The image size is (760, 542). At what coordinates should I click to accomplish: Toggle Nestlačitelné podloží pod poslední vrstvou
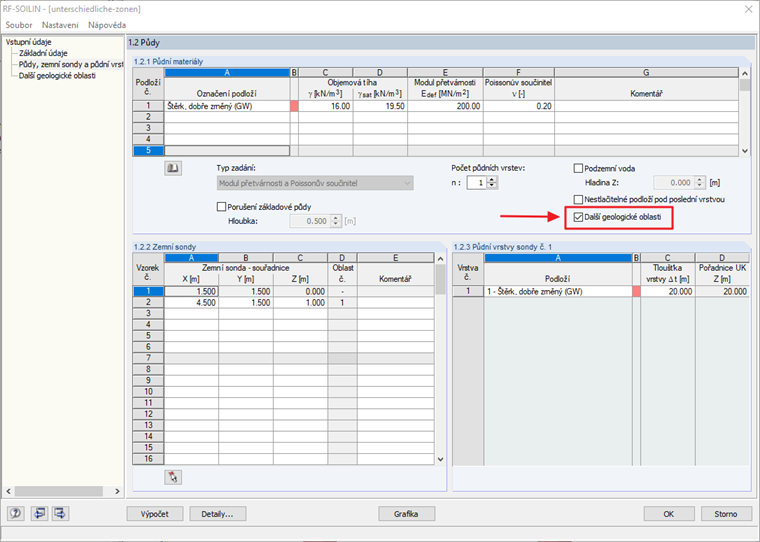[x=578, y=199]
